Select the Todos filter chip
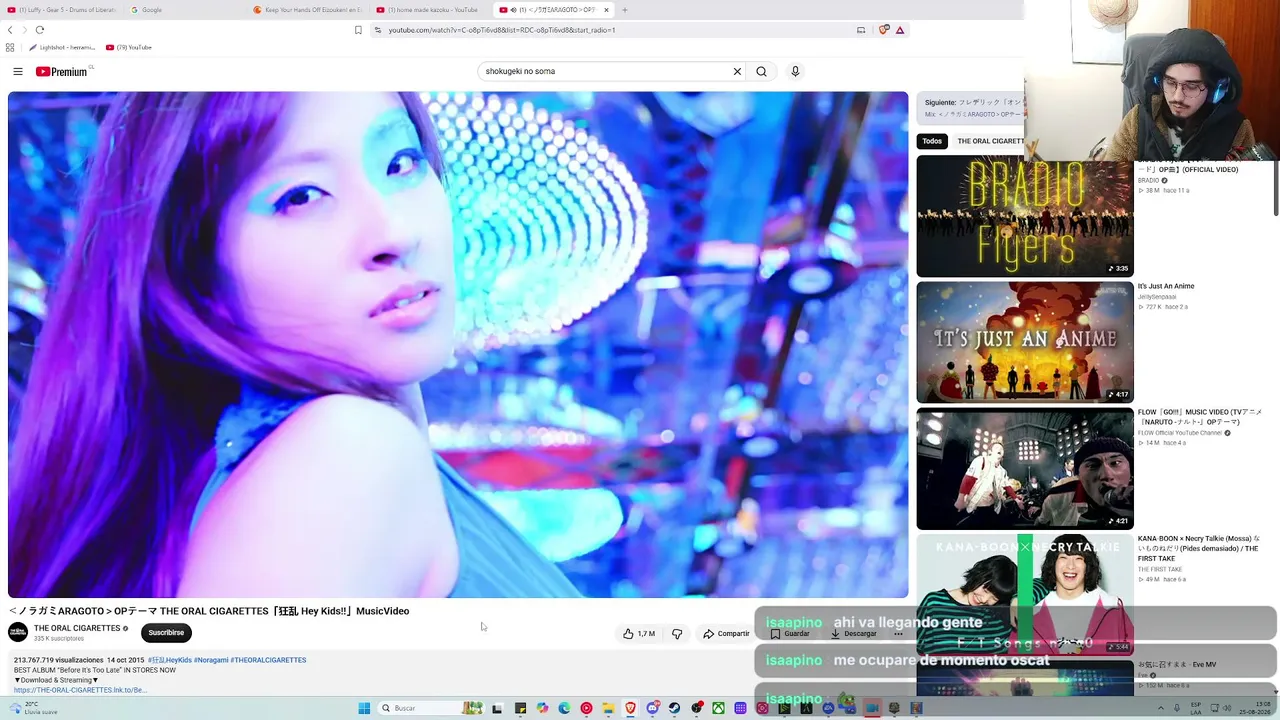Image resolution: width=1280 pixels, height=720 pixels. coord(932,141)
